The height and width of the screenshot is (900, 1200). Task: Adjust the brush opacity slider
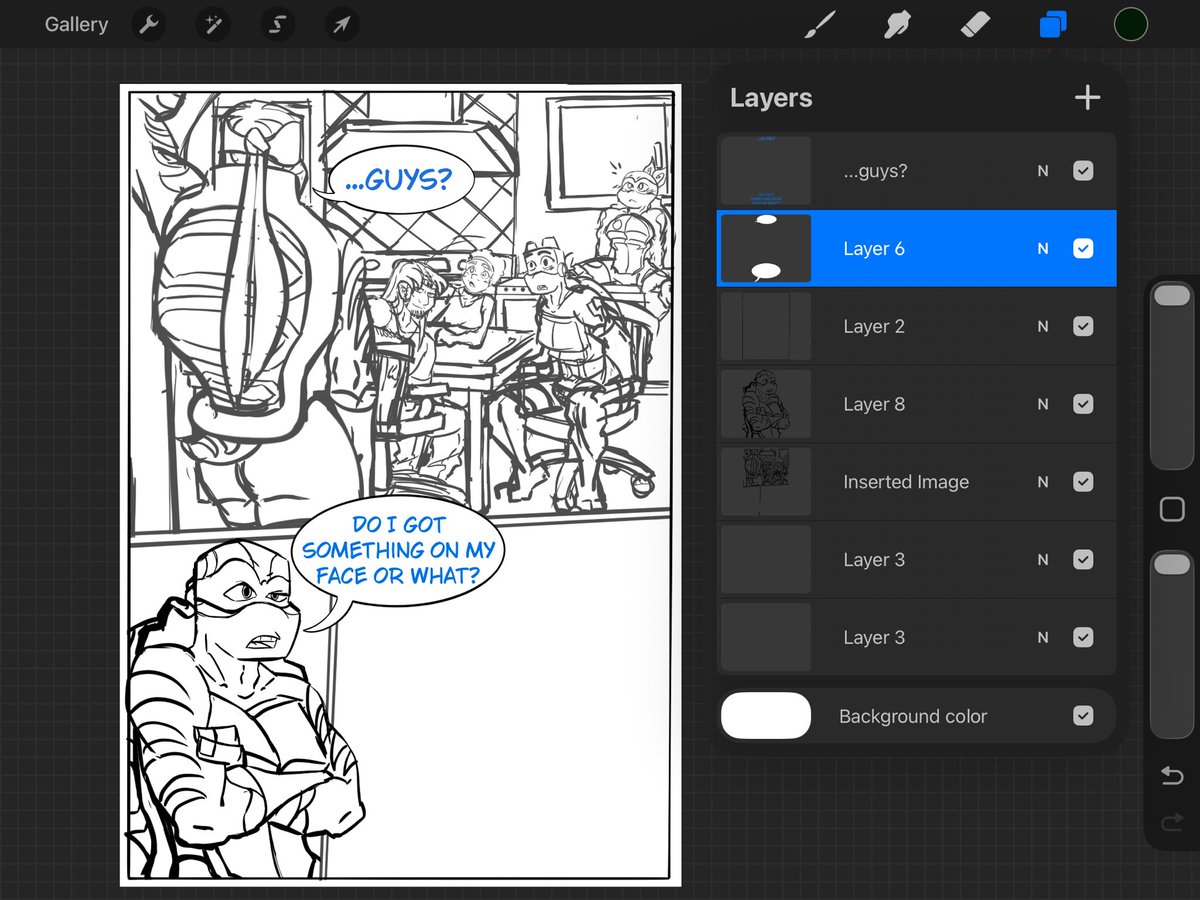(x=1172, y=644)
